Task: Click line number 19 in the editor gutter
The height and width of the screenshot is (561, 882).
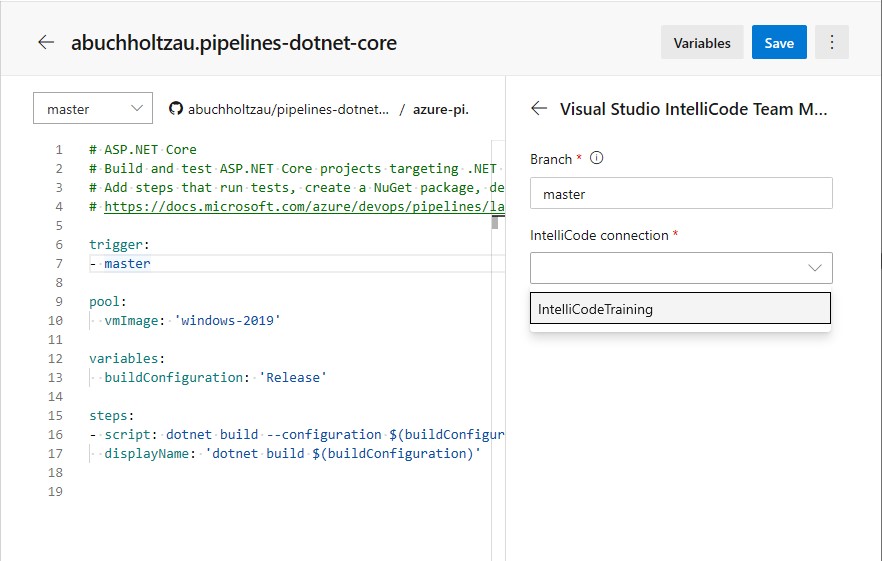Action: coord(55,491)
